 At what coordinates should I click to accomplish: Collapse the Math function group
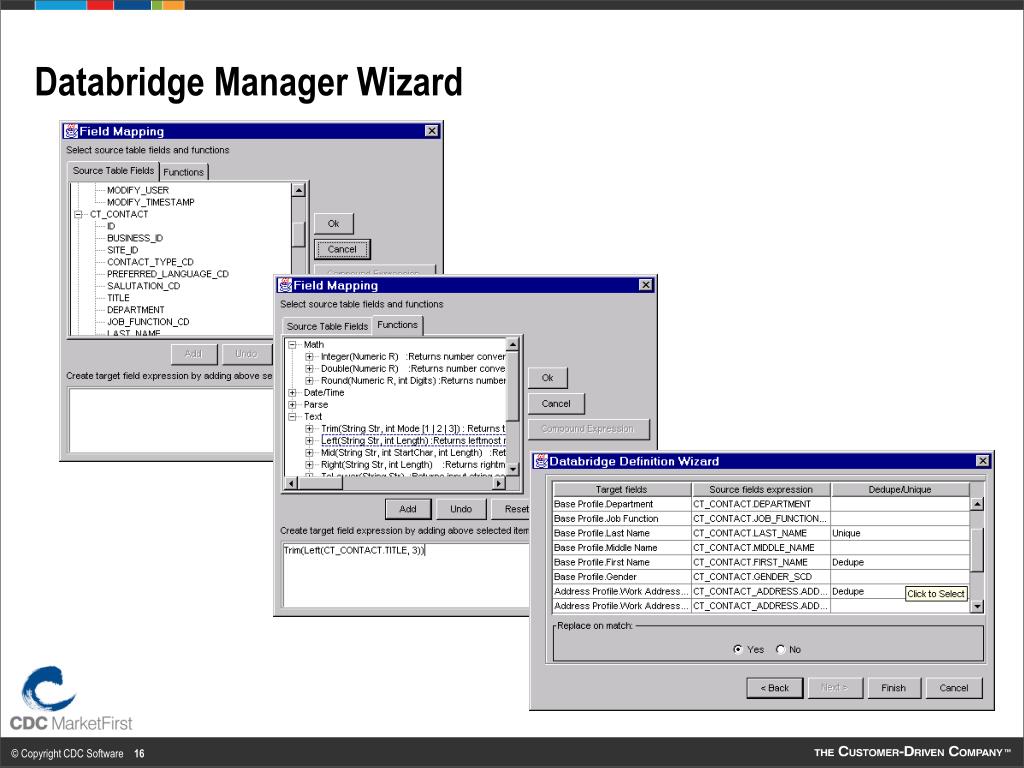click(293, 344)
